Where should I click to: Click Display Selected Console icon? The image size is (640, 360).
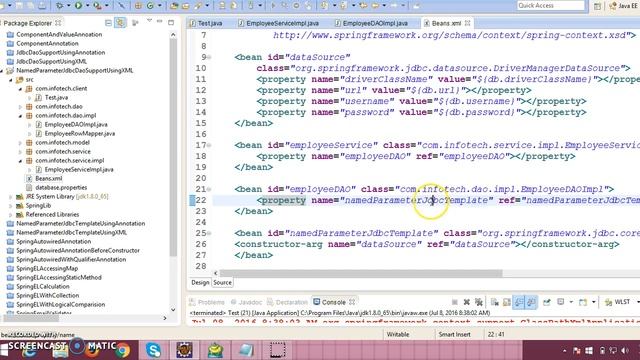click(x=561, y=302)
